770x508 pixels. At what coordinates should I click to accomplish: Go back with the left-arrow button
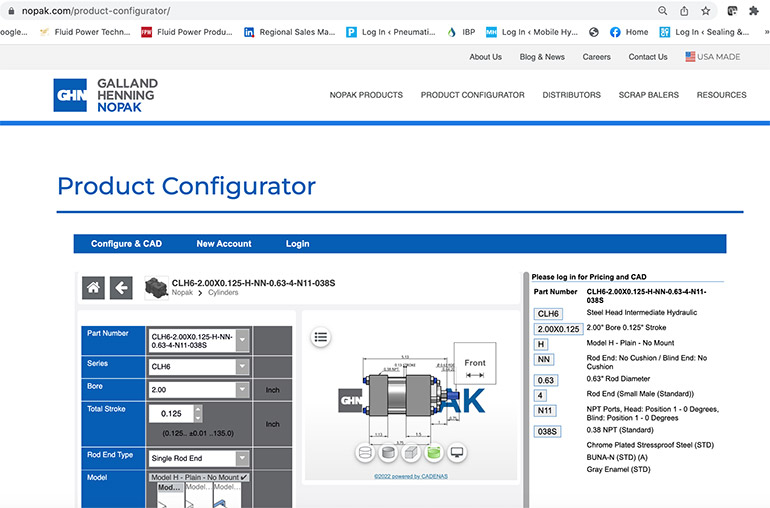[x=121, y=288]
